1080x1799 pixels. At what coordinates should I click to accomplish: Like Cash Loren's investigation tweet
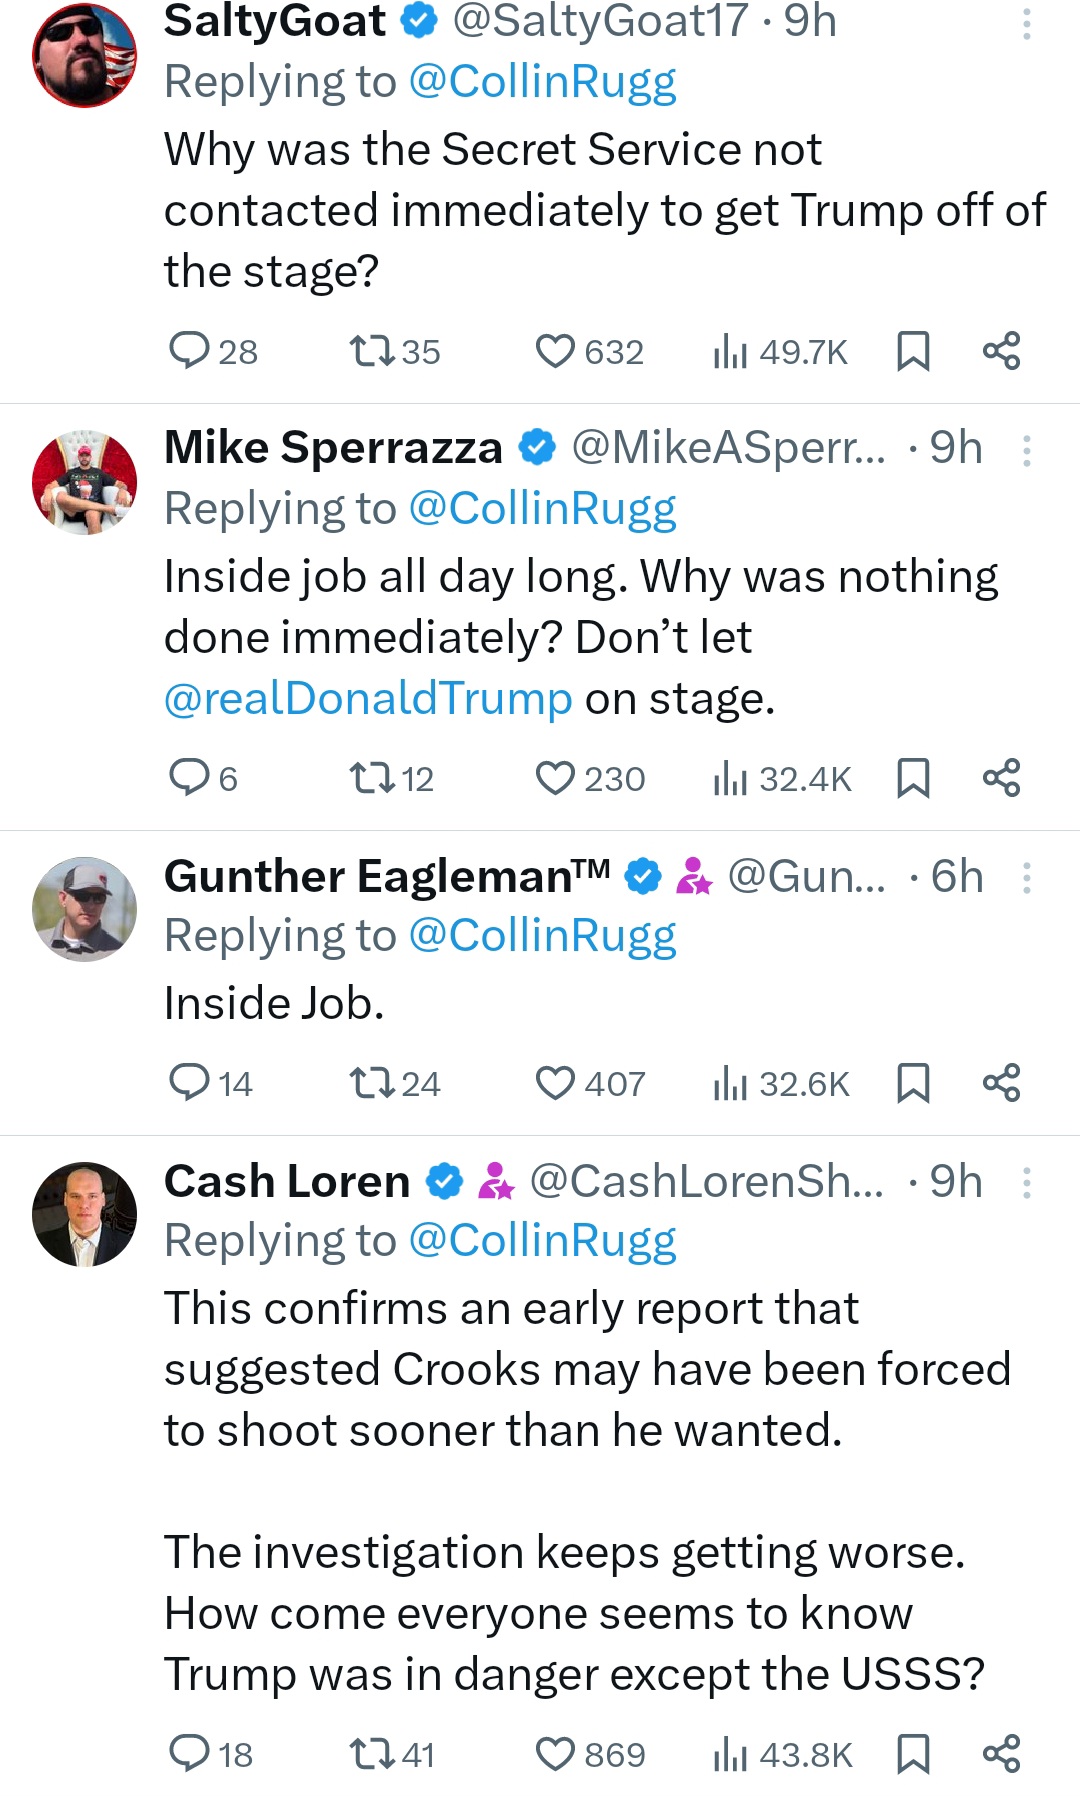[x=556, y=1754]
